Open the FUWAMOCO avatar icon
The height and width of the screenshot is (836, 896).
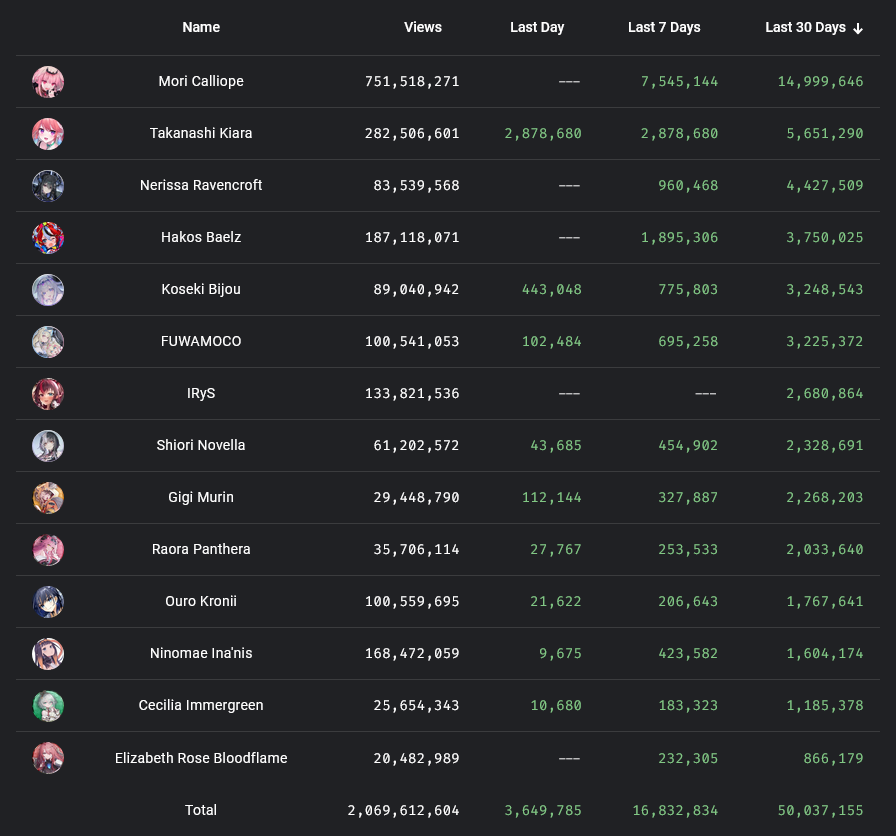48,342
